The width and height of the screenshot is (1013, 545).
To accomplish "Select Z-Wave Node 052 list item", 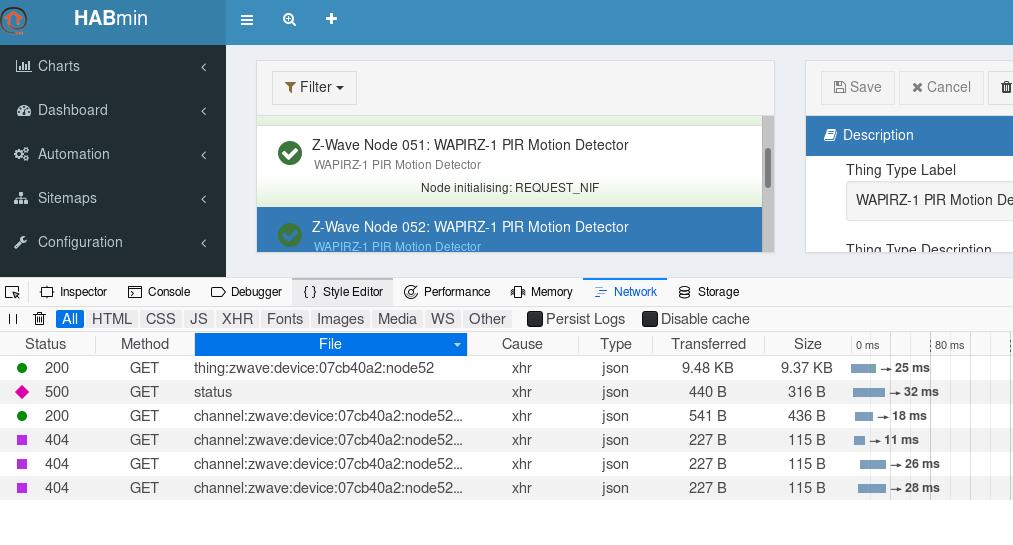I will [510, 229].
